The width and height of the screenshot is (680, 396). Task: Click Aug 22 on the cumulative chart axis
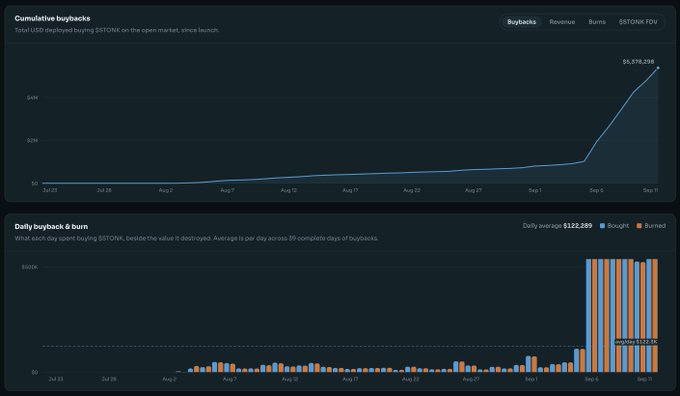tap(412, 190)
